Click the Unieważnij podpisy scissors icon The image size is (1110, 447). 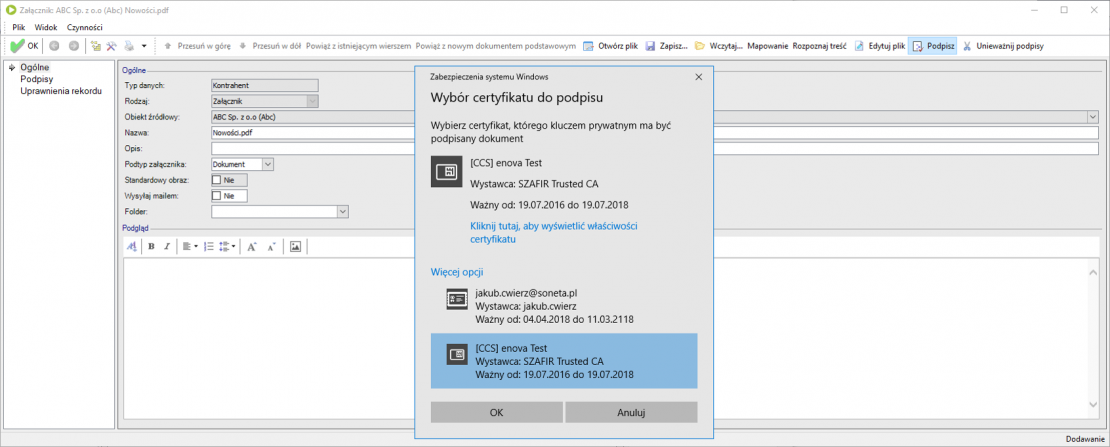click(967, 46)
